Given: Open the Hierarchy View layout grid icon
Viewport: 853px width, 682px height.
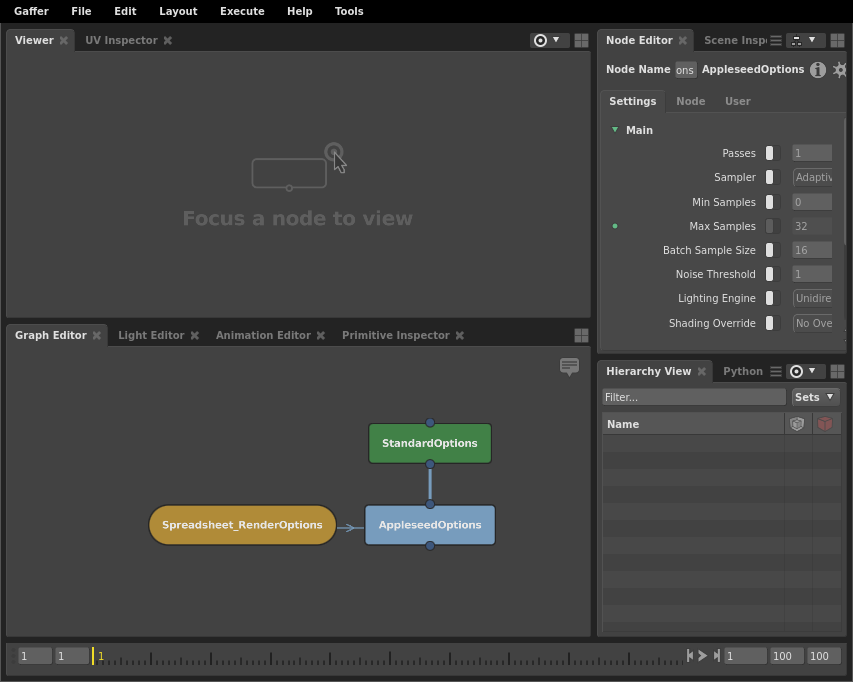Looking at the screenshot, I should click(x=837, y=371).
